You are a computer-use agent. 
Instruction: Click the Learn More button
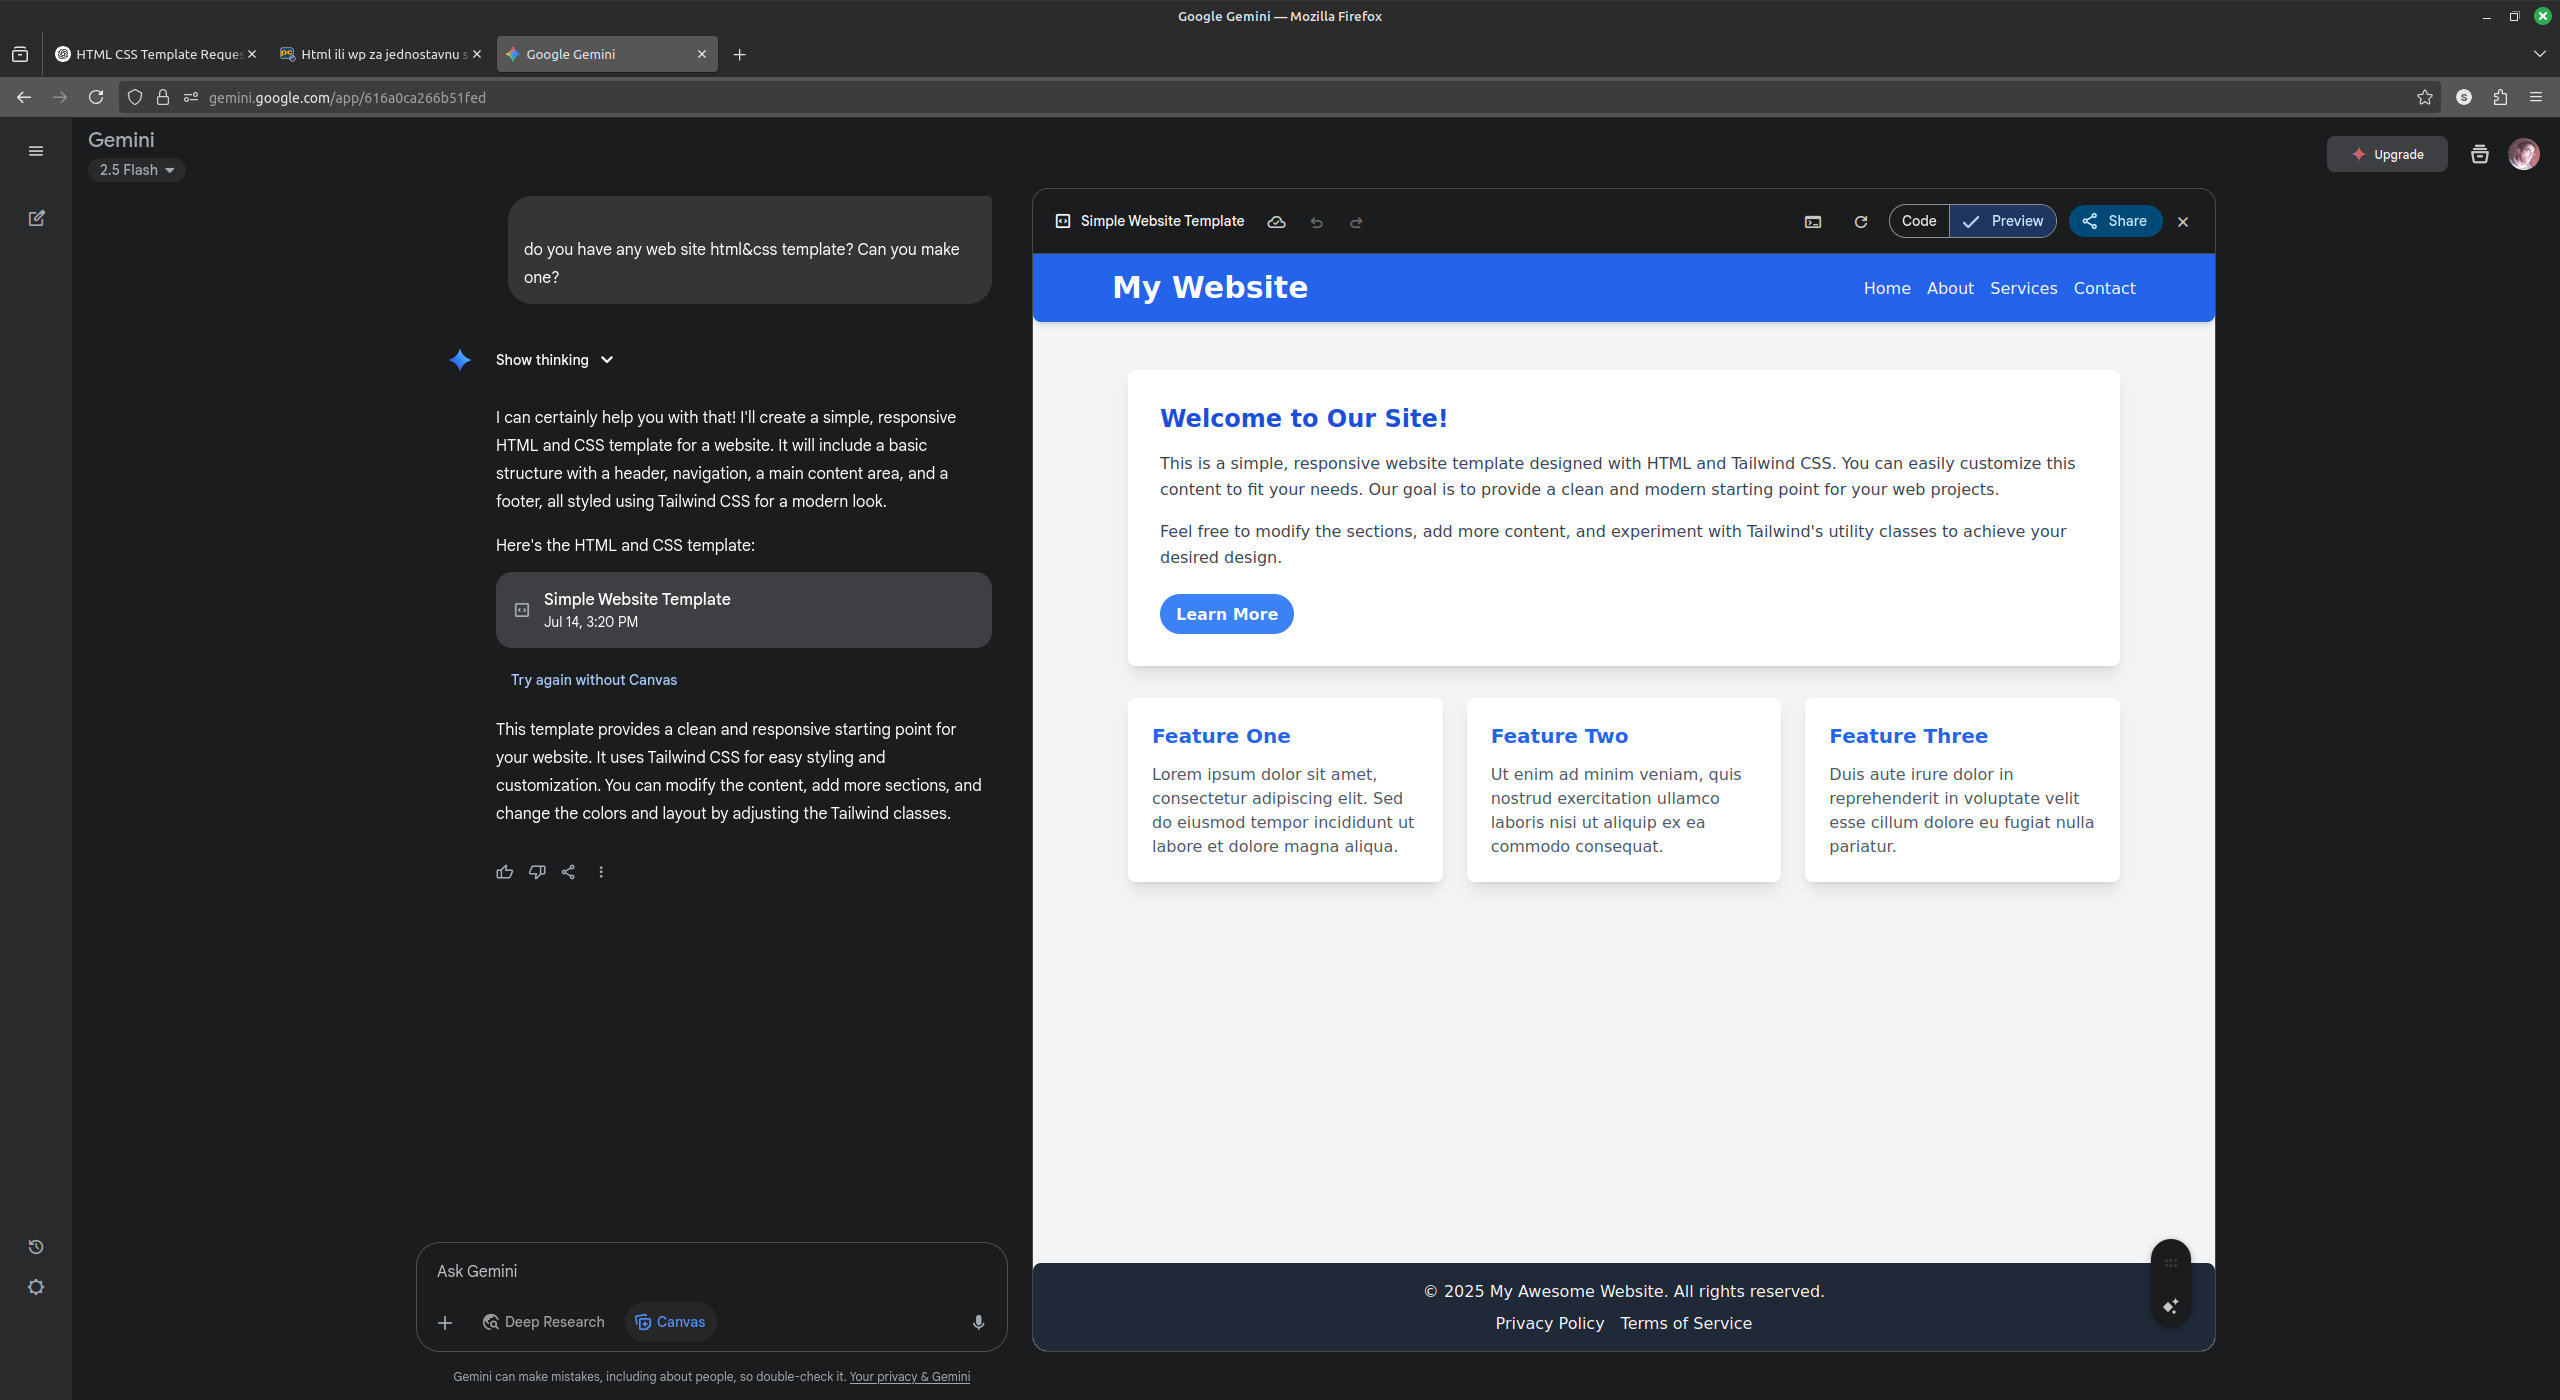[1226, 614]
